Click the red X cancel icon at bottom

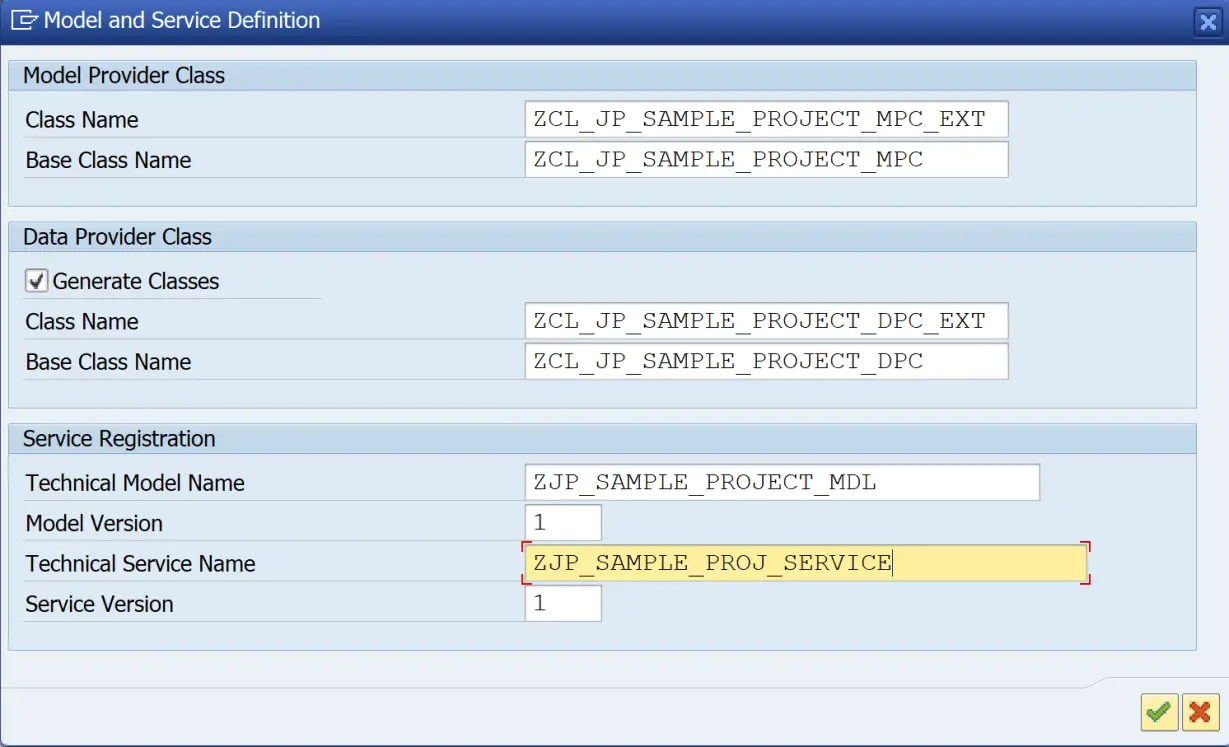1199,712
